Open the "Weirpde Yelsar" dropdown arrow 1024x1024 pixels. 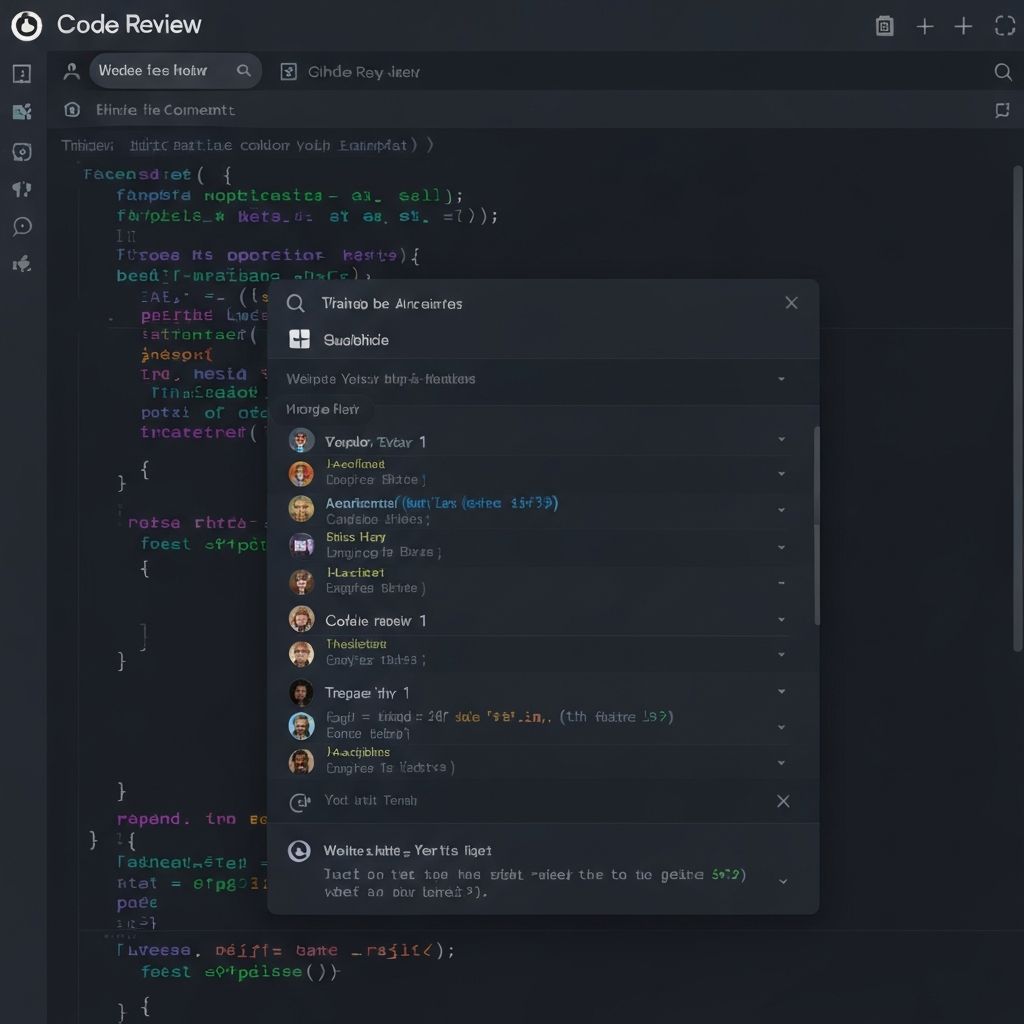click(781, 379)
